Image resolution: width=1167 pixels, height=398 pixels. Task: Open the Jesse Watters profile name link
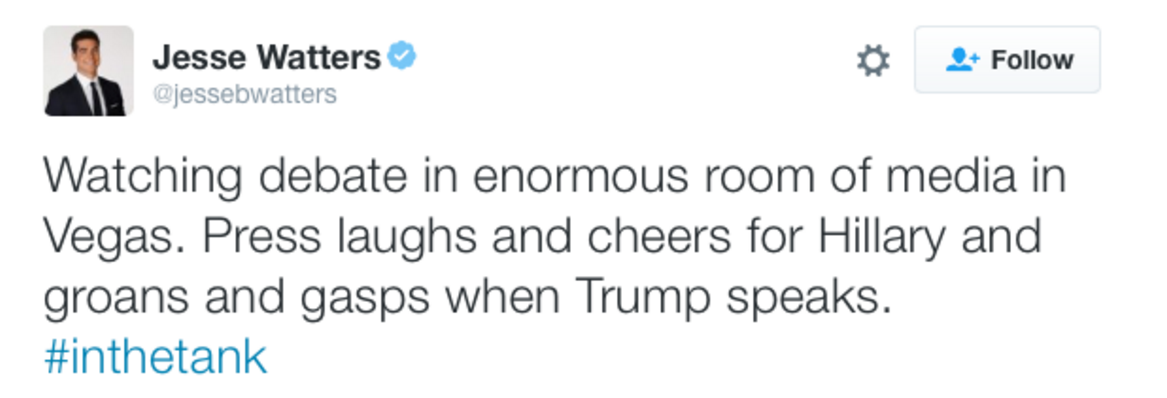click(266, 57)
